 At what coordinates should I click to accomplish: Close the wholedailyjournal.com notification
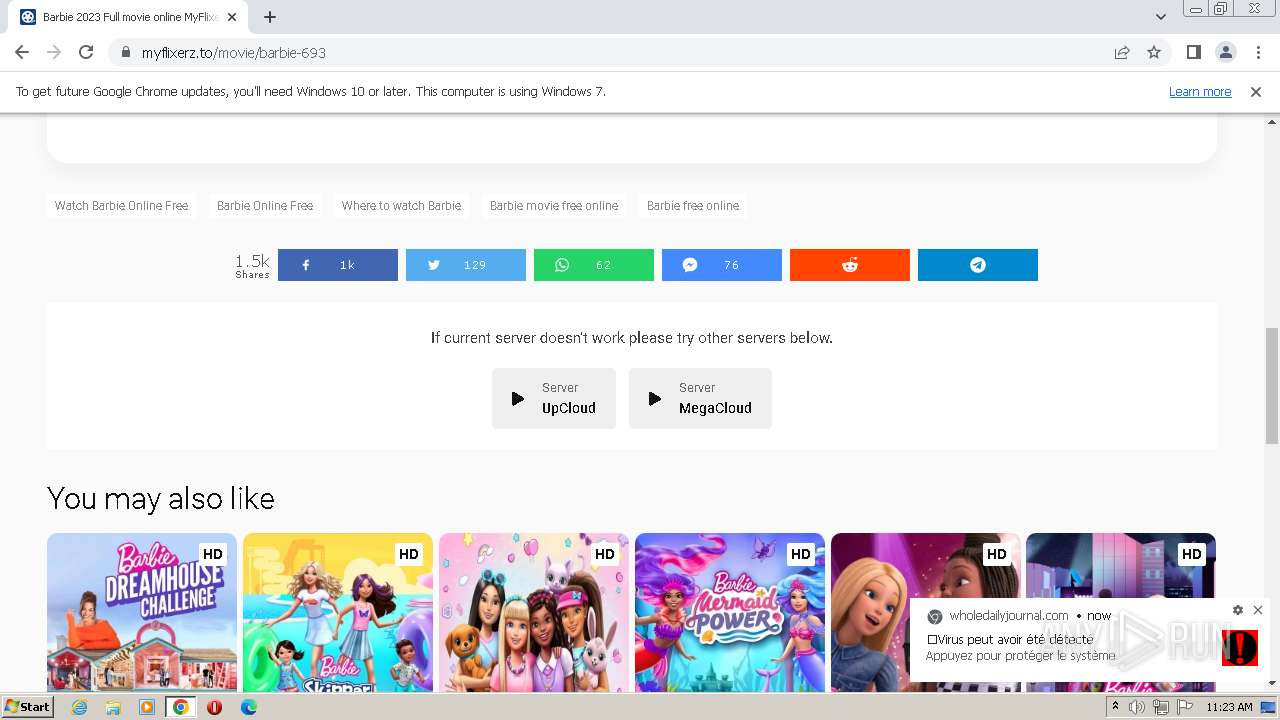coord(1258,610)
